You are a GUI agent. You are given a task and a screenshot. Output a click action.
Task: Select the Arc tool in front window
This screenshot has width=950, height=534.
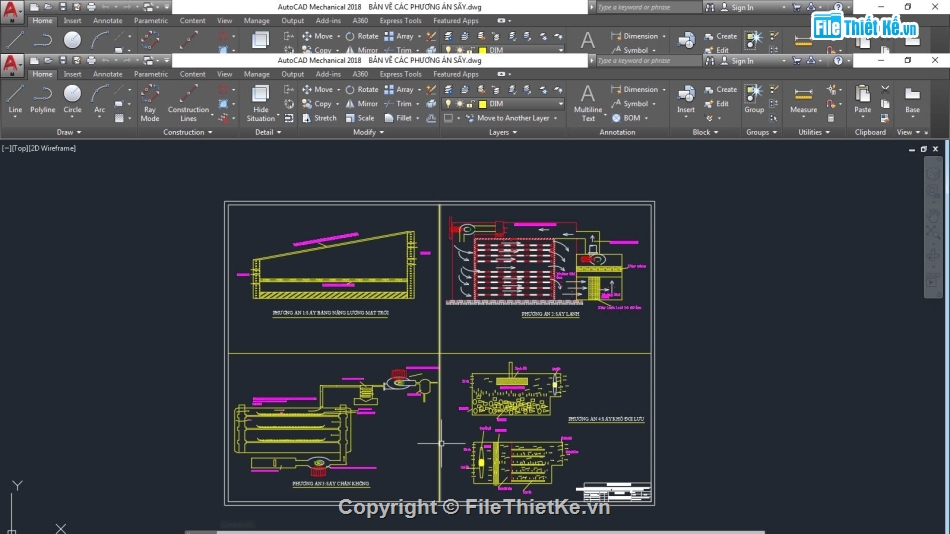pos(99,99)
